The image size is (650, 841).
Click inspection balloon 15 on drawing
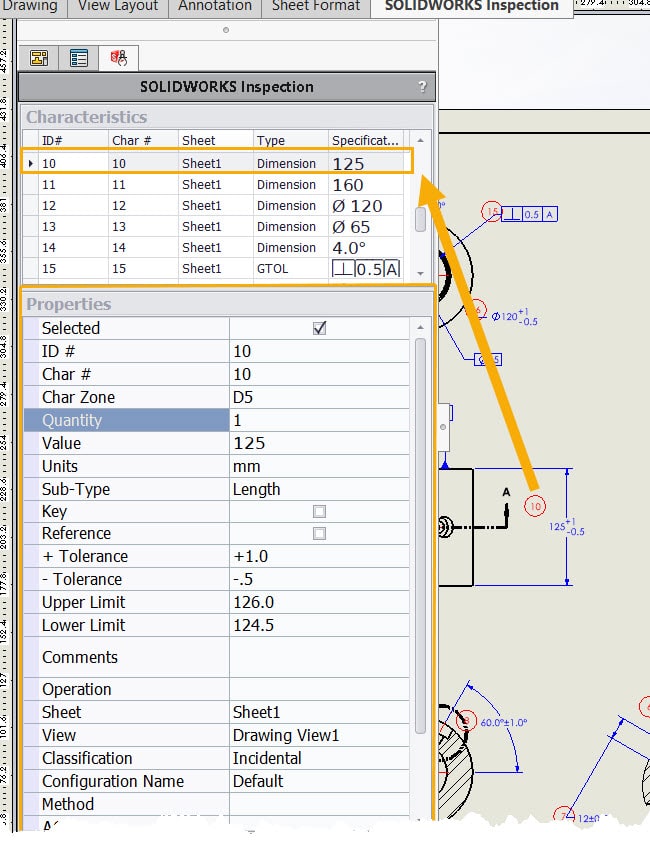point(491,212)
